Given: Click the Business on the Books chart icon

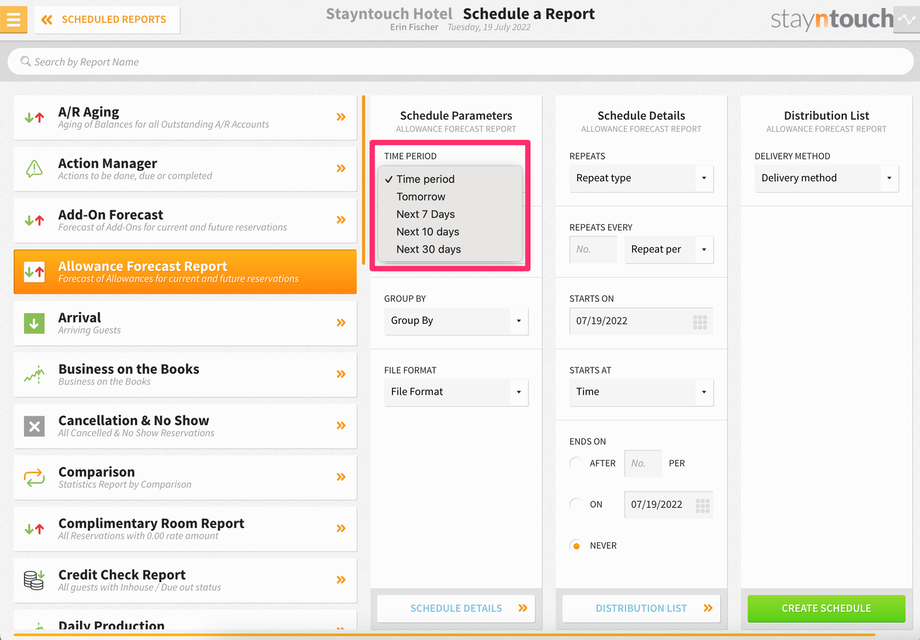Looking at the screenshot, I should click(x=34, y=374).
